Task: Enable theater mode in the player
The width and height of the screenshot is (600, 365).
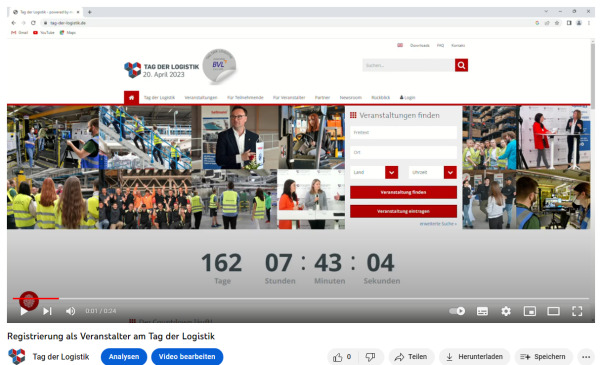Action: (553, 311)
